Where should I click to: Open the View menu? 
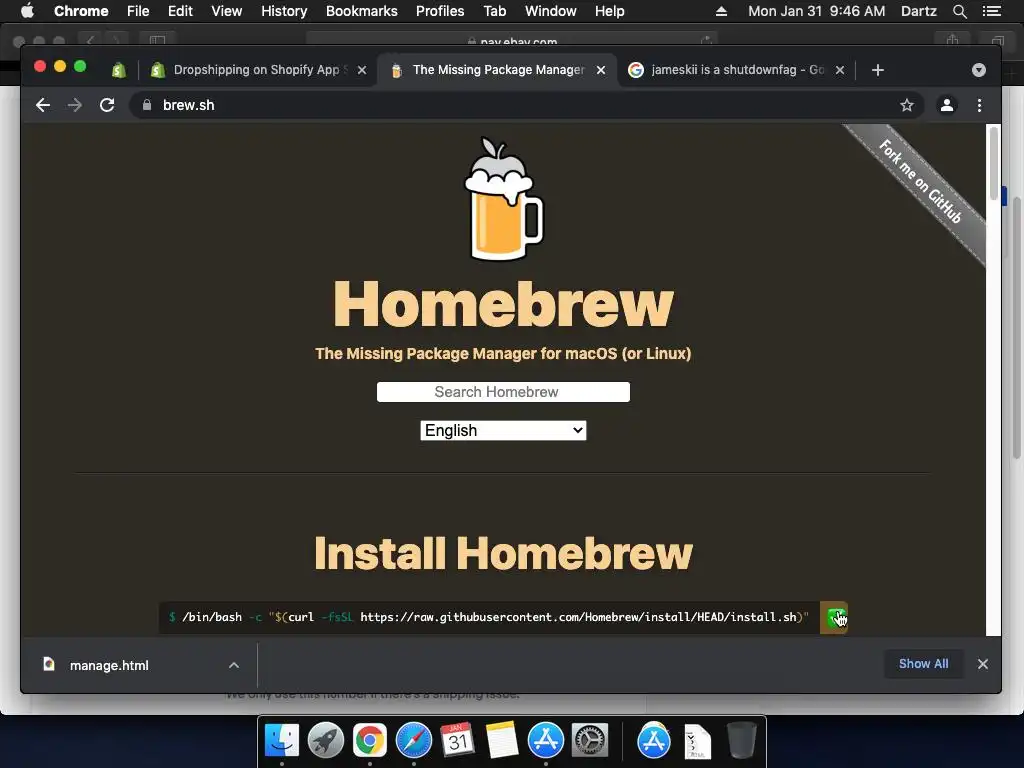tap(227, 11)
